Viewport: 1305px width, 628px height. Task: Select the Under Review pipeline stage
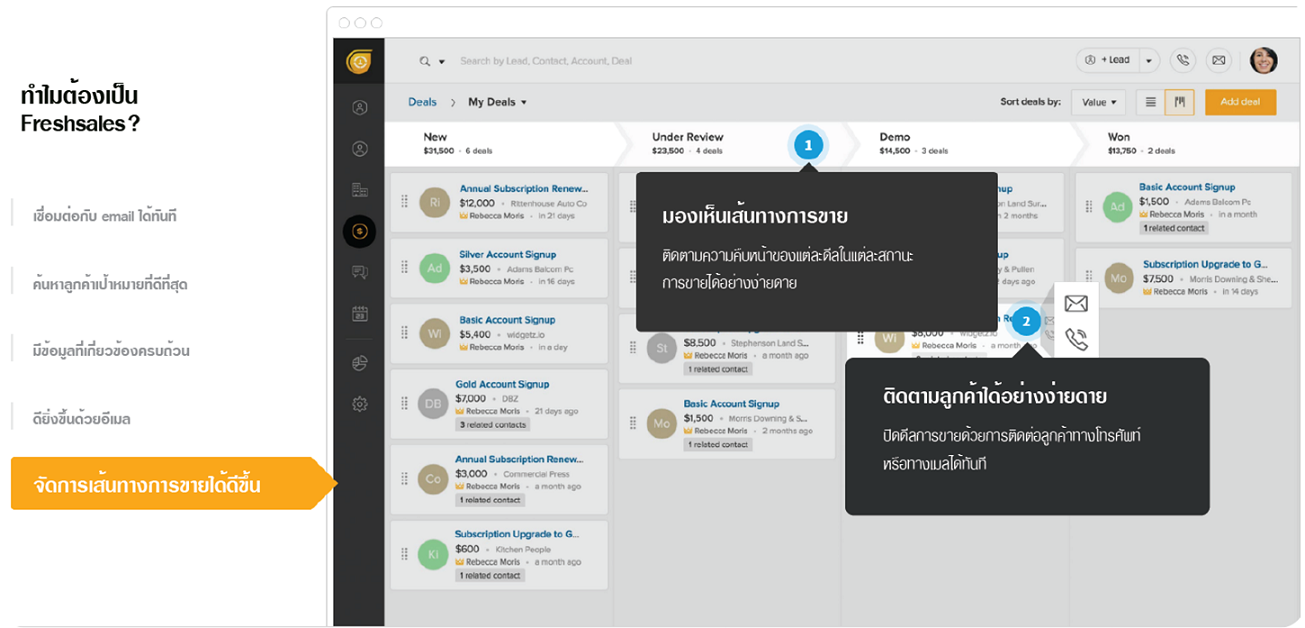coord(728,144)
